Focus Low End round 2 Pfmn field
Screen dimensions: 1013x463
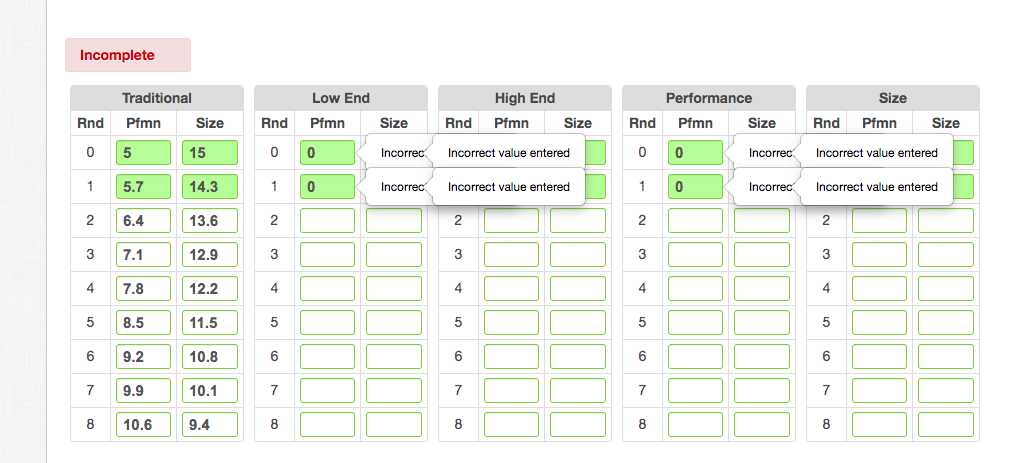point(328,221)
